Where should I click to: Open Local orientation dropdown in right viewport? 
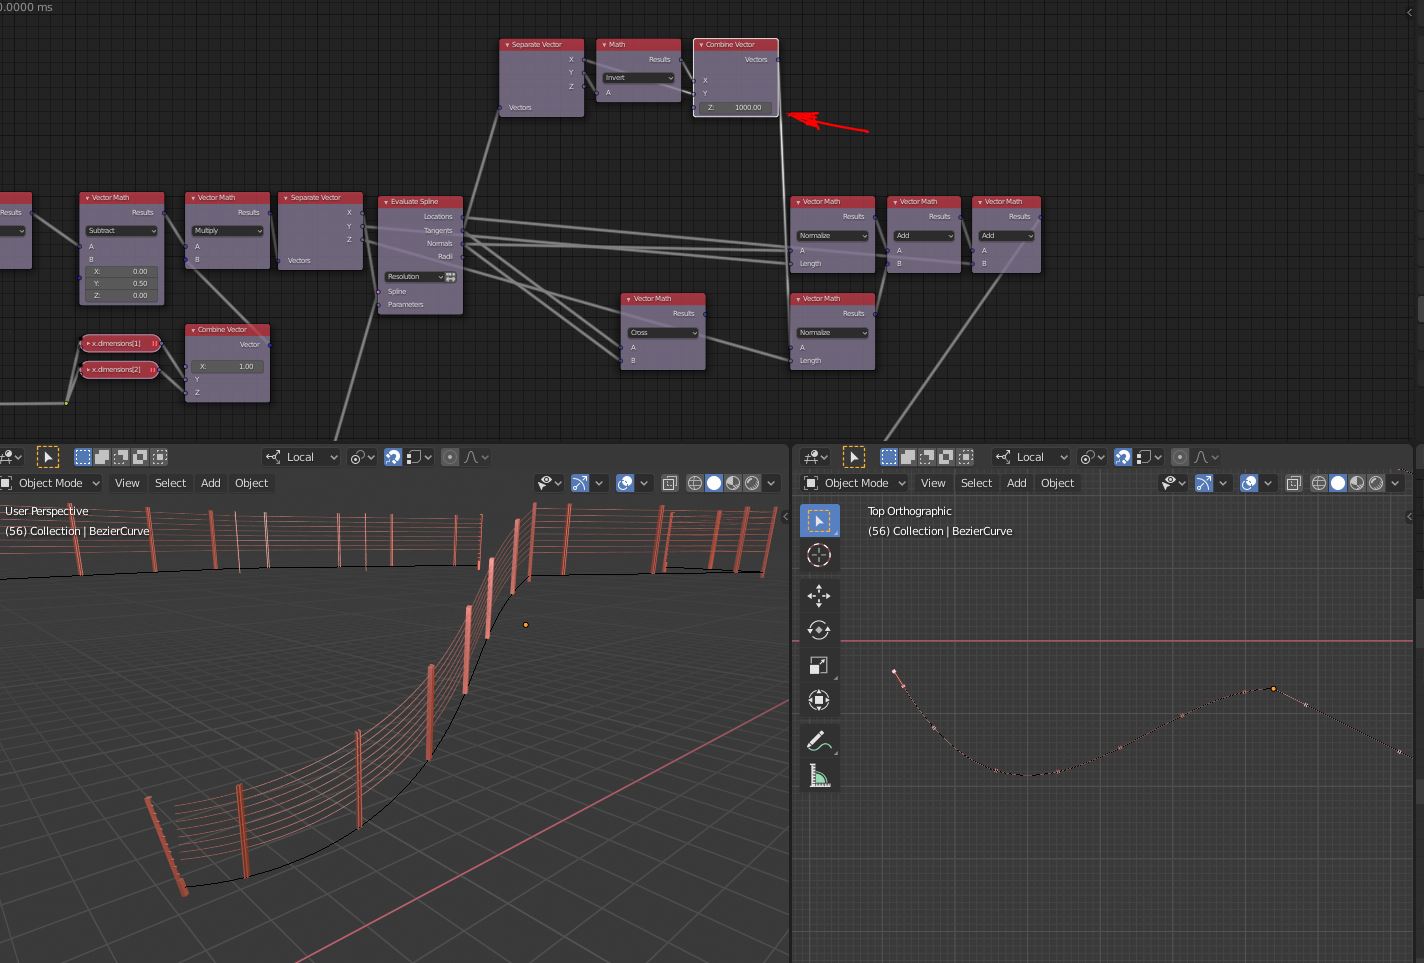(1031, 457)
